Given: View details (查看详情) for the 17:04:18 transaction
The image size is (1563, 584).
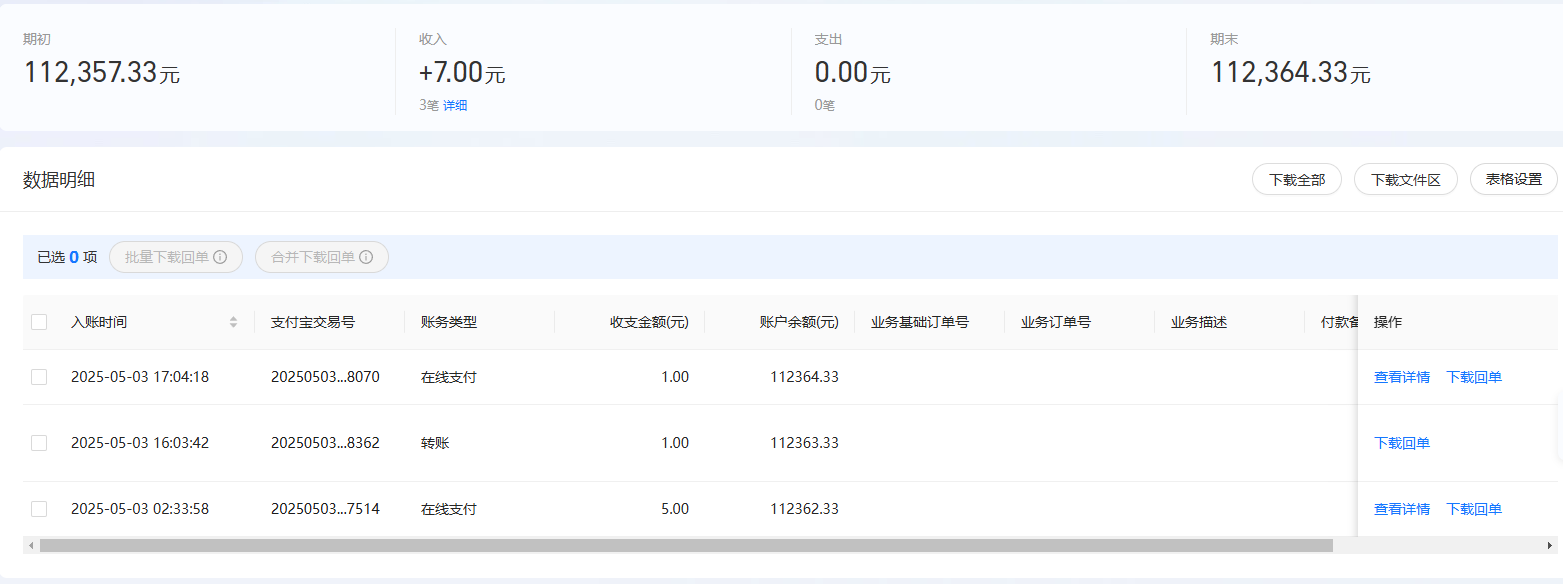Looking at the screenshot, I should coord(1401,377).
